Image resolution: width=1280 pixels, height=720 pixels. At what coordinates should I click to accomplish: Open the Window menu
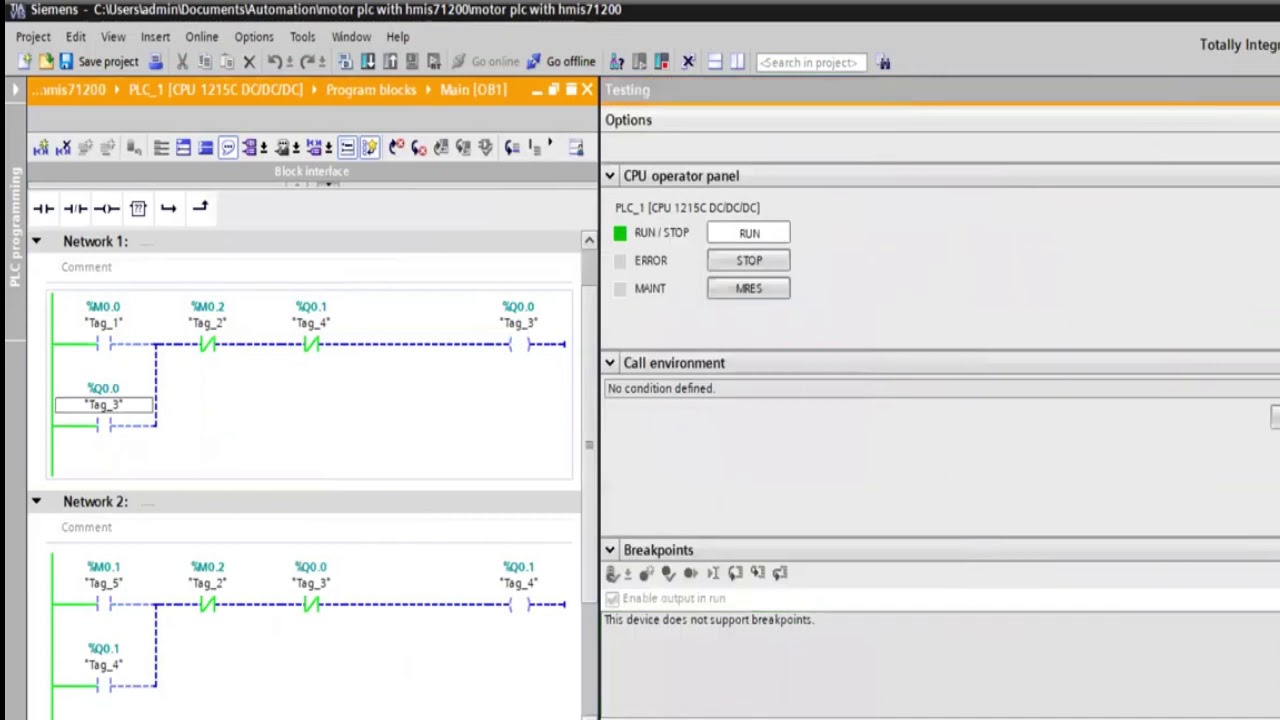coord(351,37)
